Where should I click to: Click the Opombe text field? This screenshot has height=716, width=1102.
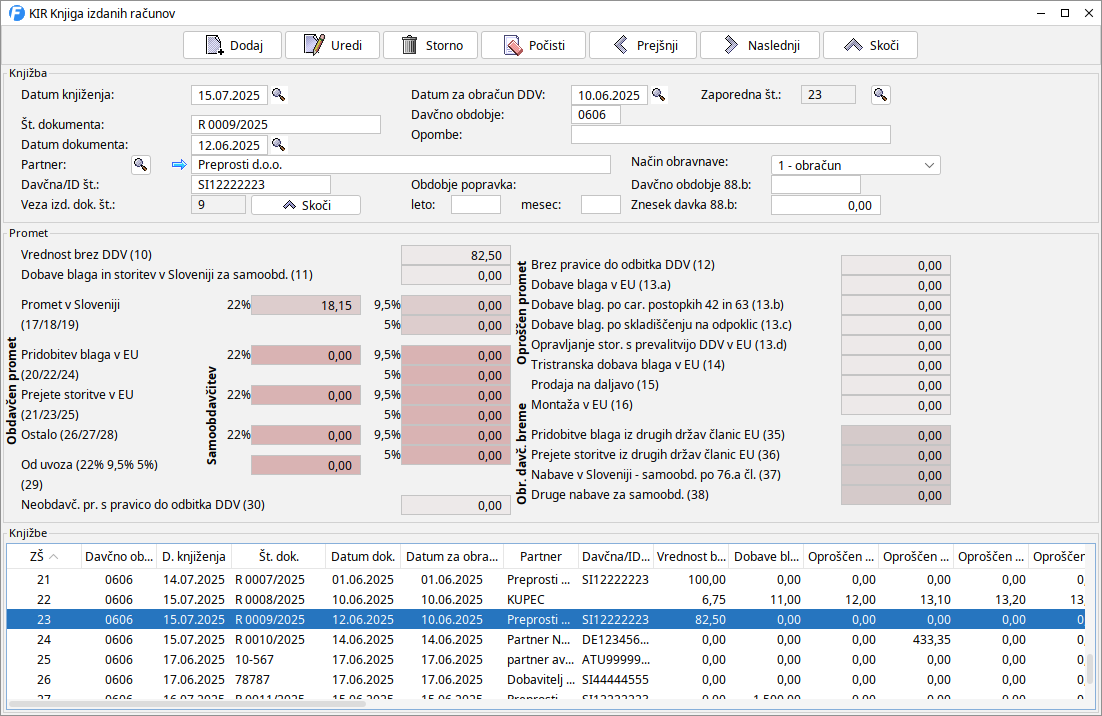(x=730, y=135)
